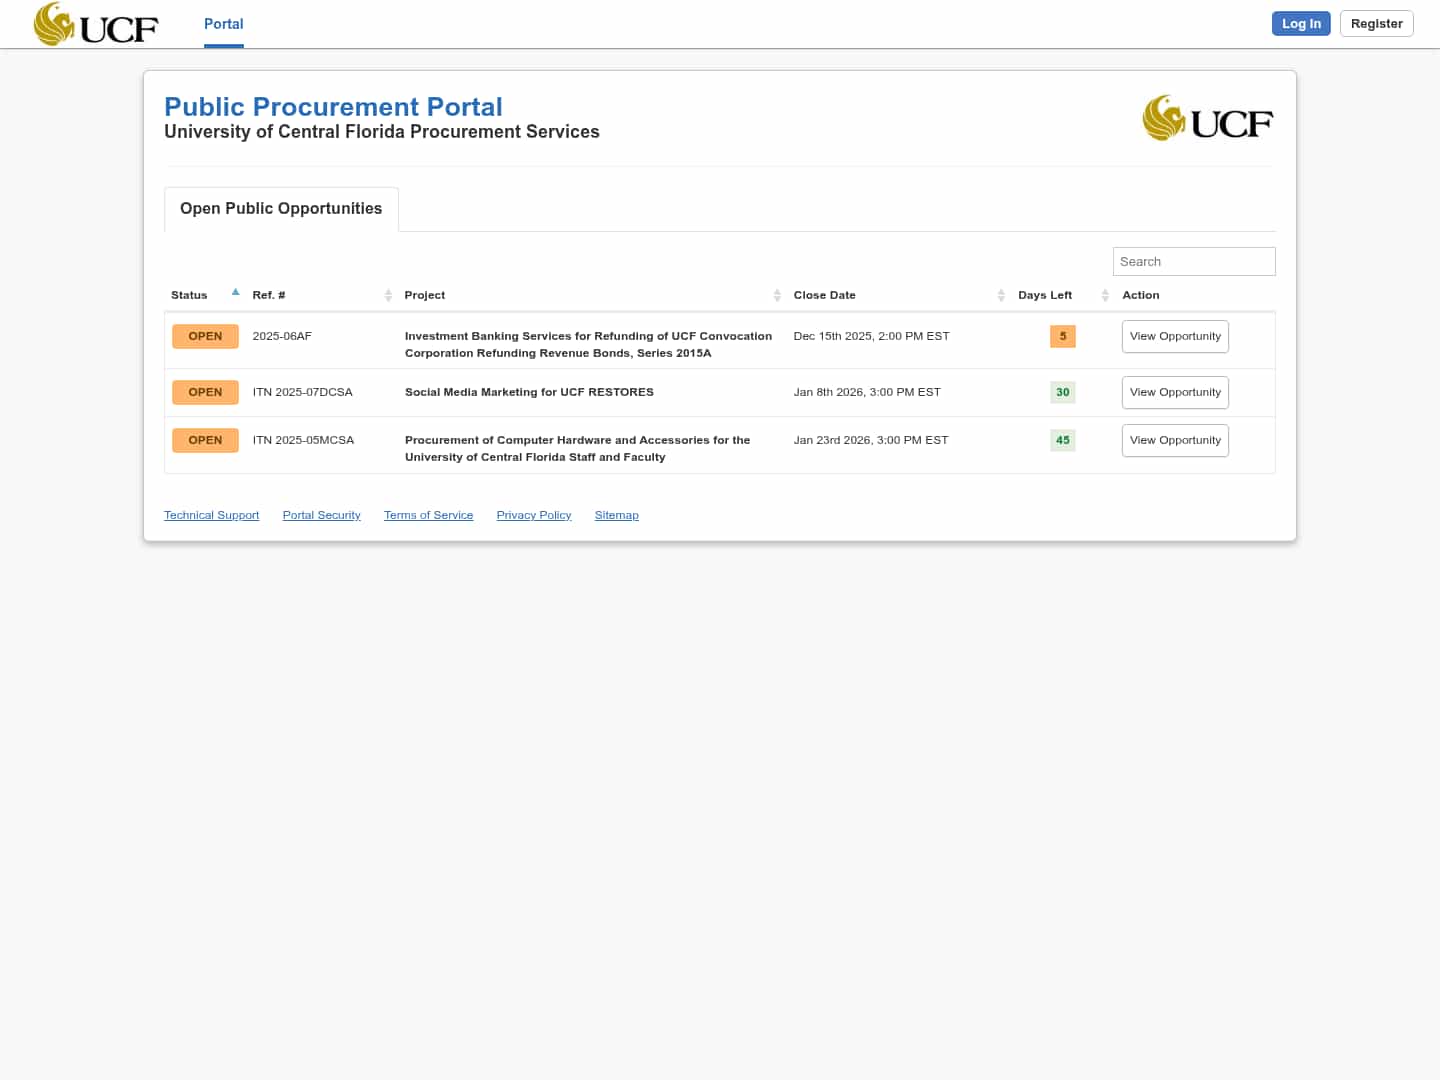Viewport: 1440px width, 1080px height.
Task: Focus the Search input field
Action: (x=1193, y=261)
